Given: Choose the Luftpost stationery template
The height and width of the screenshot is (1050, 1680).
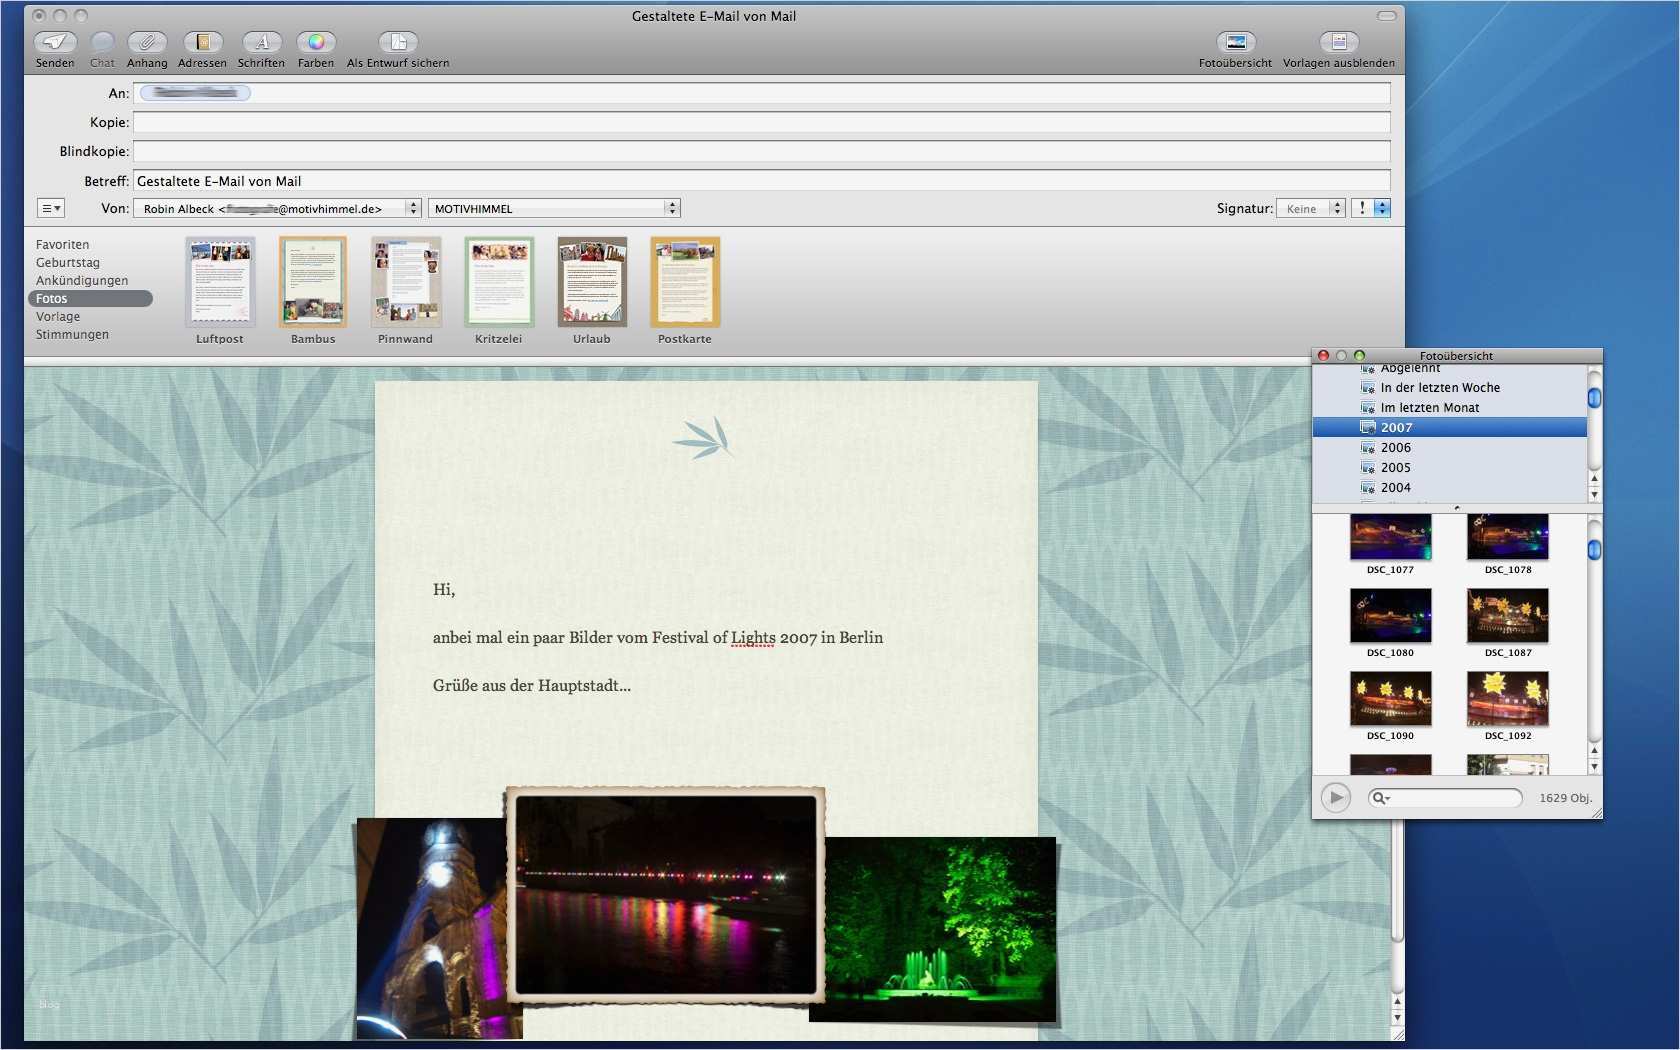Looking at the screenshot, I should click(x=220, y=283).
